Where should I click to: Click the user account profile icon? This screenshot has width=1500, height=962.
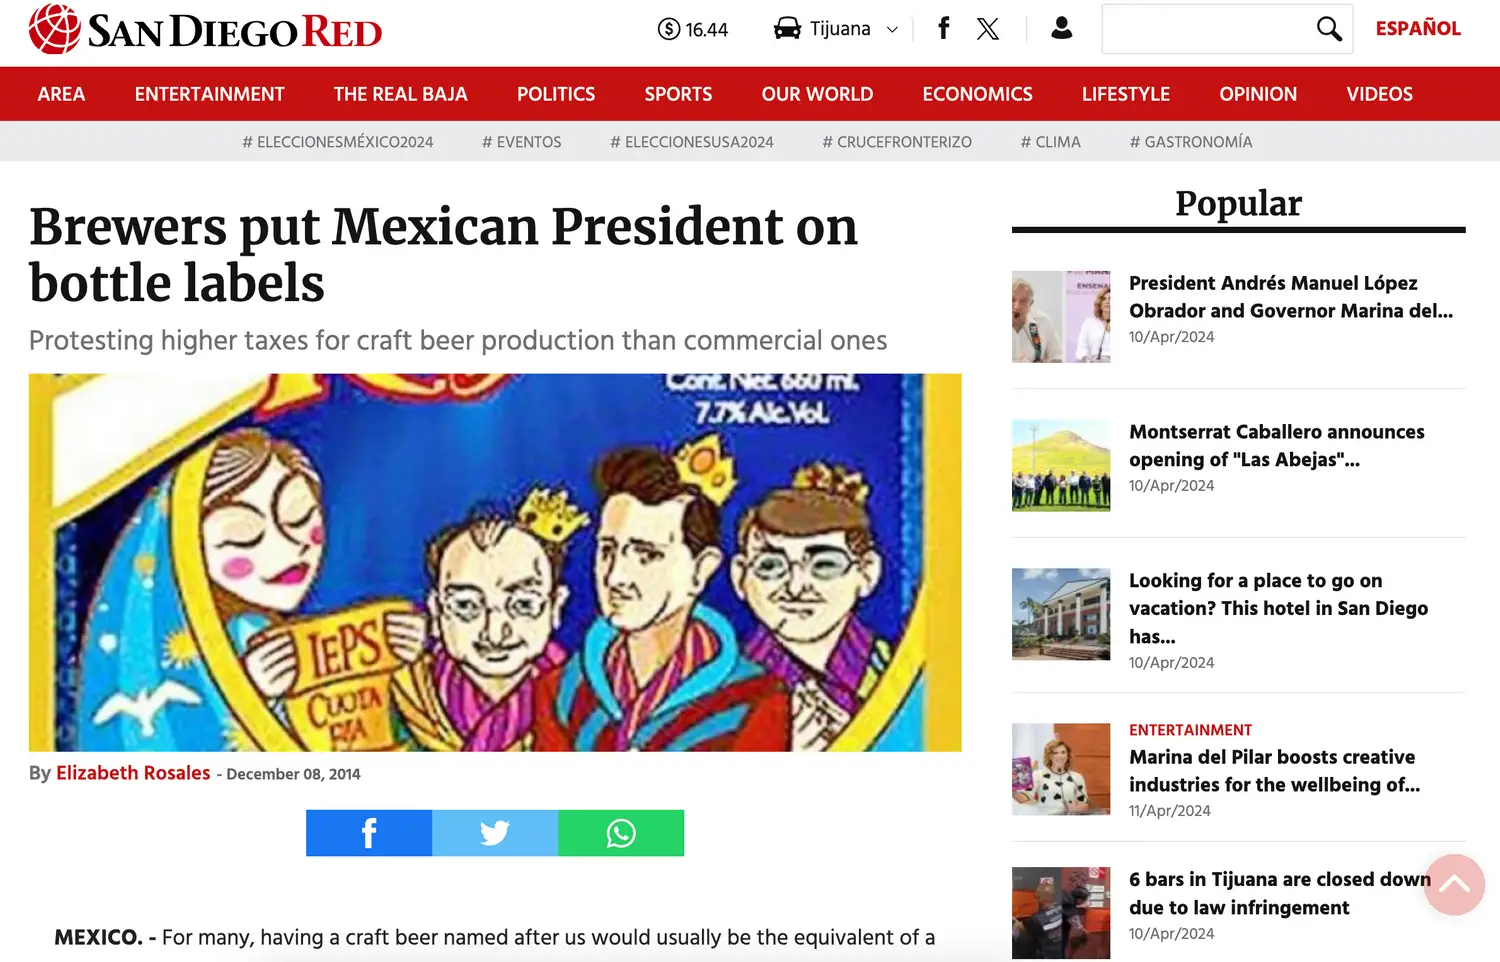coord(1062,28)
